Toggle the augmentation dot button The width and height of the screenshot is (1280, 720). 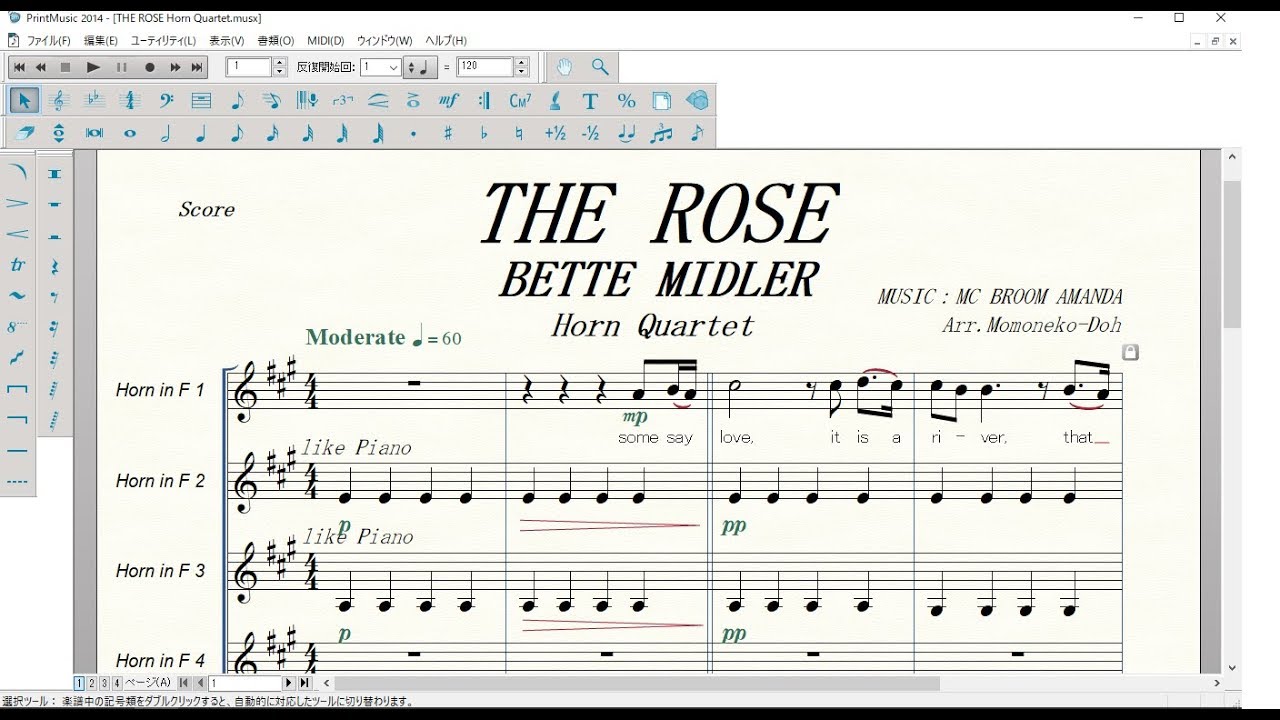click(413, 133)
